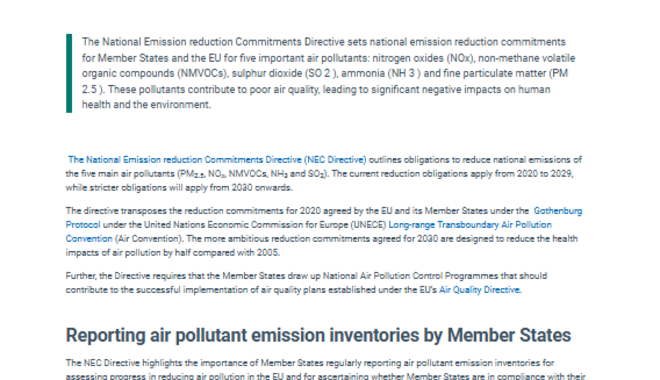Image resolution: width=660 pixels, height=380 pixels.
Task: Click 'sulphur dioxide (SO 2)' in summary
Action: click(x=285, y=73)
